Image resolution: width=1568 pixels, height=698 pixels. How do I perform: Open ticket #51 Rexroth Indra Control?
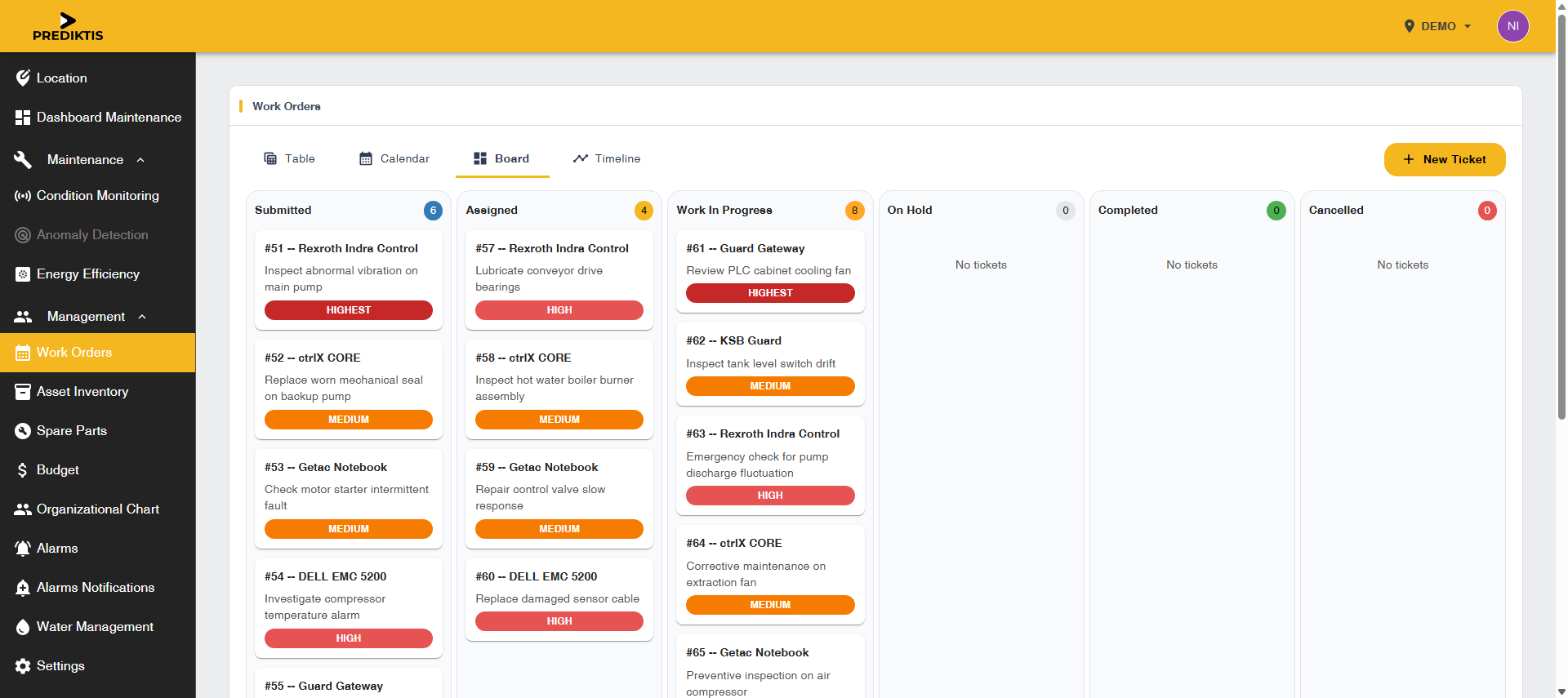point(348,279)
